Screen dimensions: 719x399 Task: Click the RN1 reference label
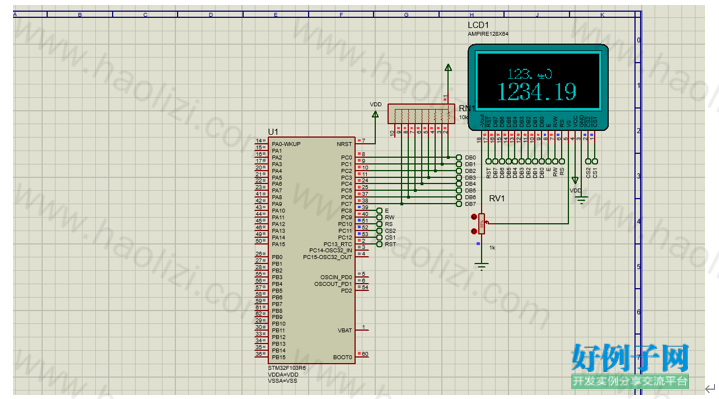click(466, 108)
